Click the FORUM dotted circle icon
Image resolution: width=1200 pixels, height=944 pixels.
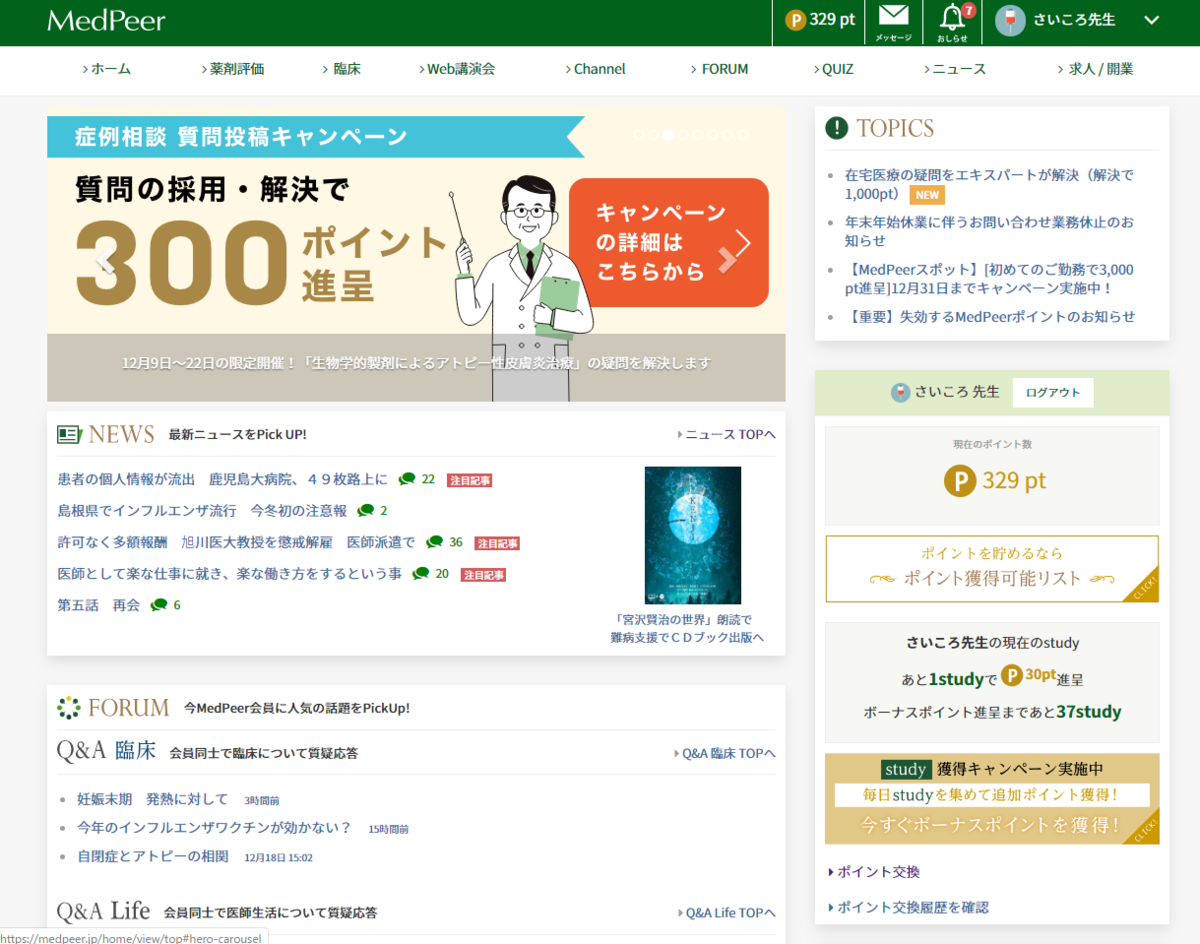click(69, 708)
